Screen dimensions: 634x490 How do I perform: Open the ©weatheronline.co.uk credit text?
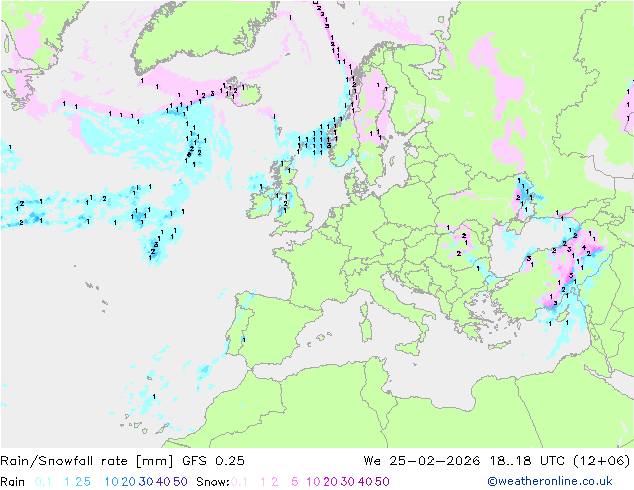pyautogui.click(x=550, y=482)
